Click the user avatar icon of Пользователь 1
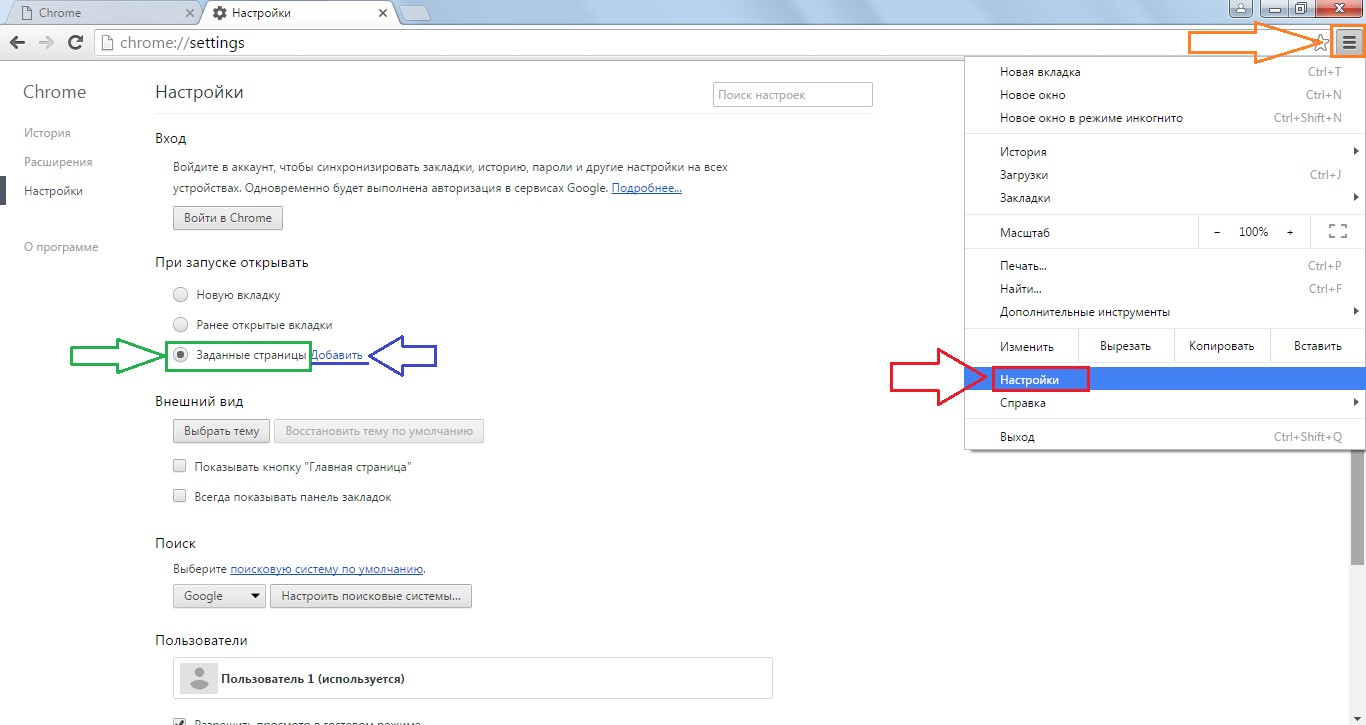Image resolution: width=1366 pixels, height=725 pixels. [x=199, y=678]
